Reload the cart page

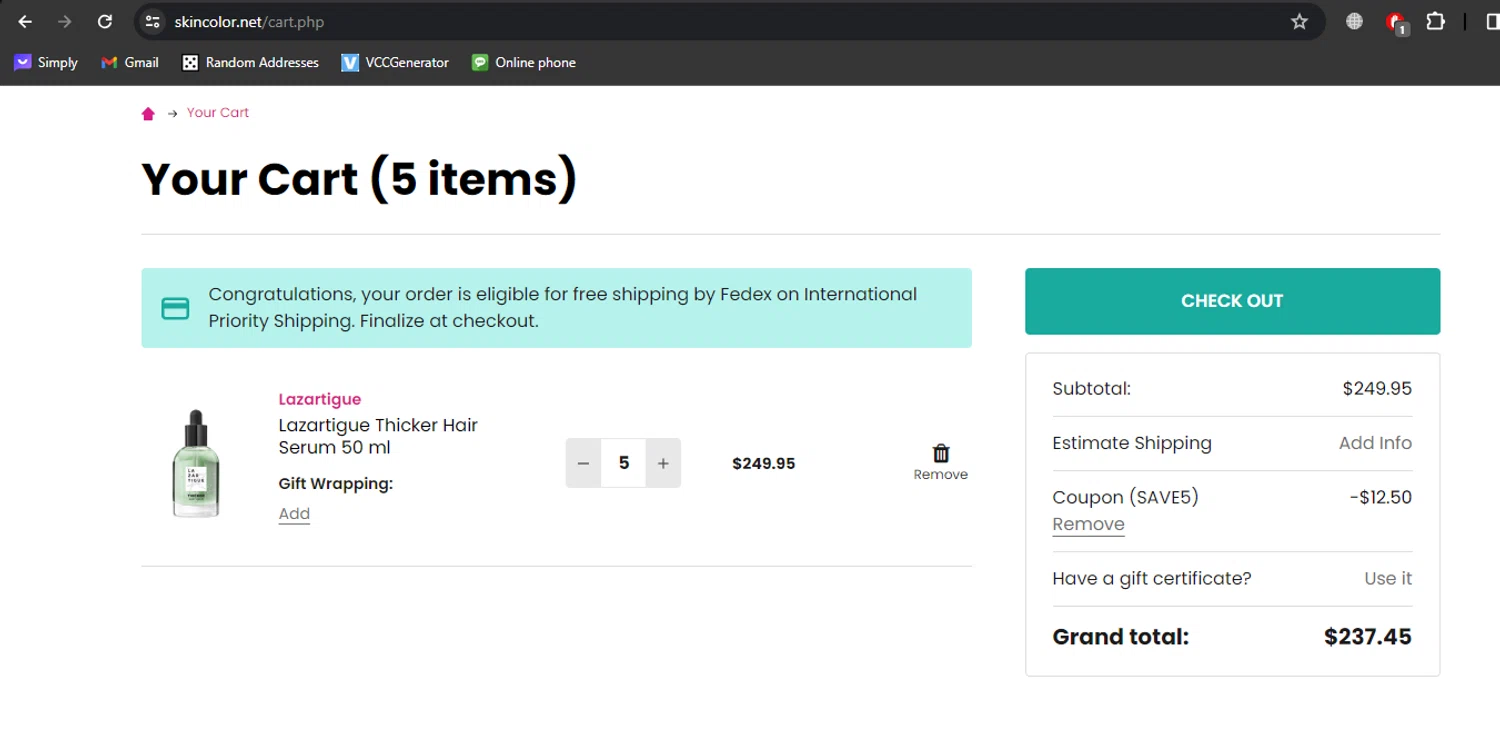coord(105,21)
